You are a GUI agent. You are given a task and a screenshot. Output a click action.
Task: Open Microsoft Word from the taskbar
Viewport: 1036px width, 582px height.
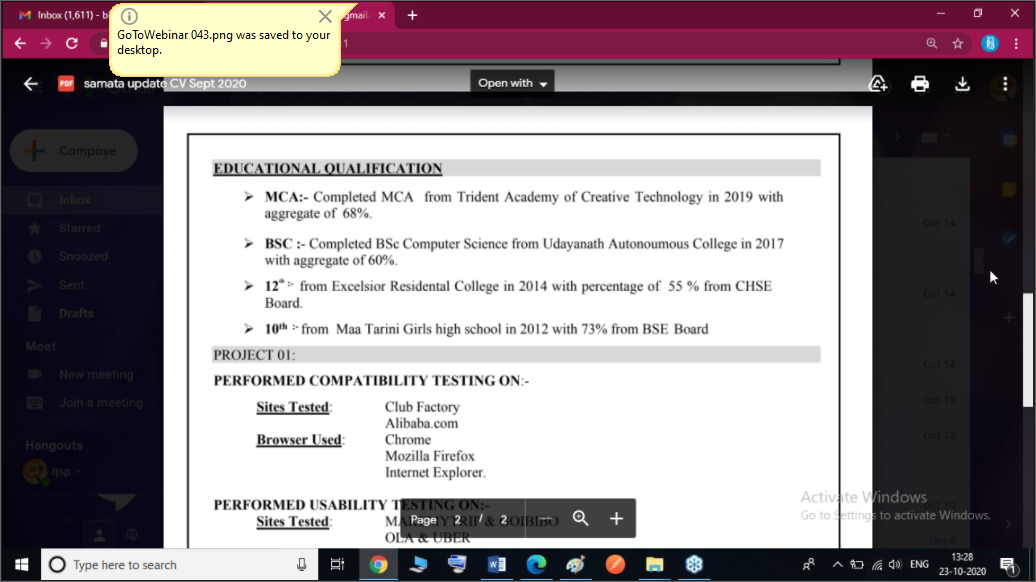496,565
